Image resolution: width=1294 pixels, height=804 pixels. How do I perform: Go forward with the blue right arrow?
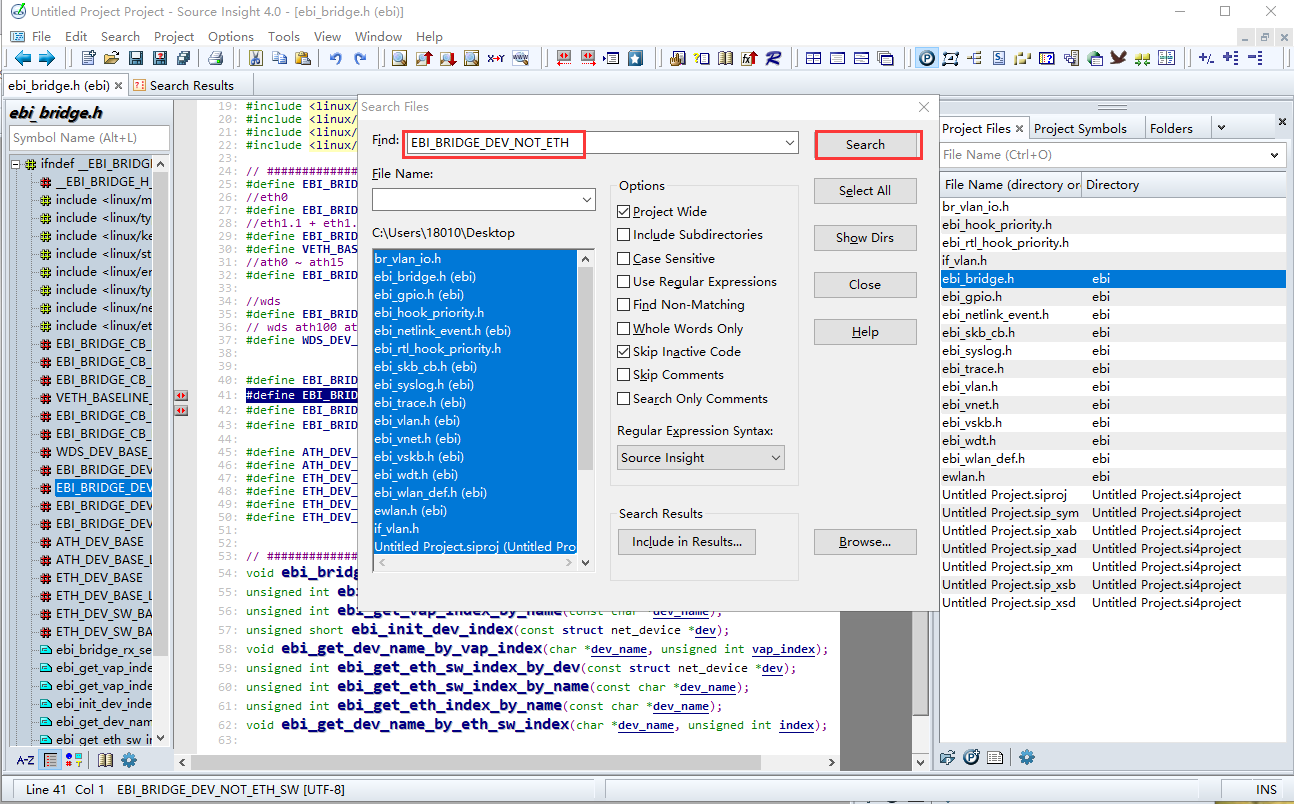pyautogui.click(x=47, y=58)
